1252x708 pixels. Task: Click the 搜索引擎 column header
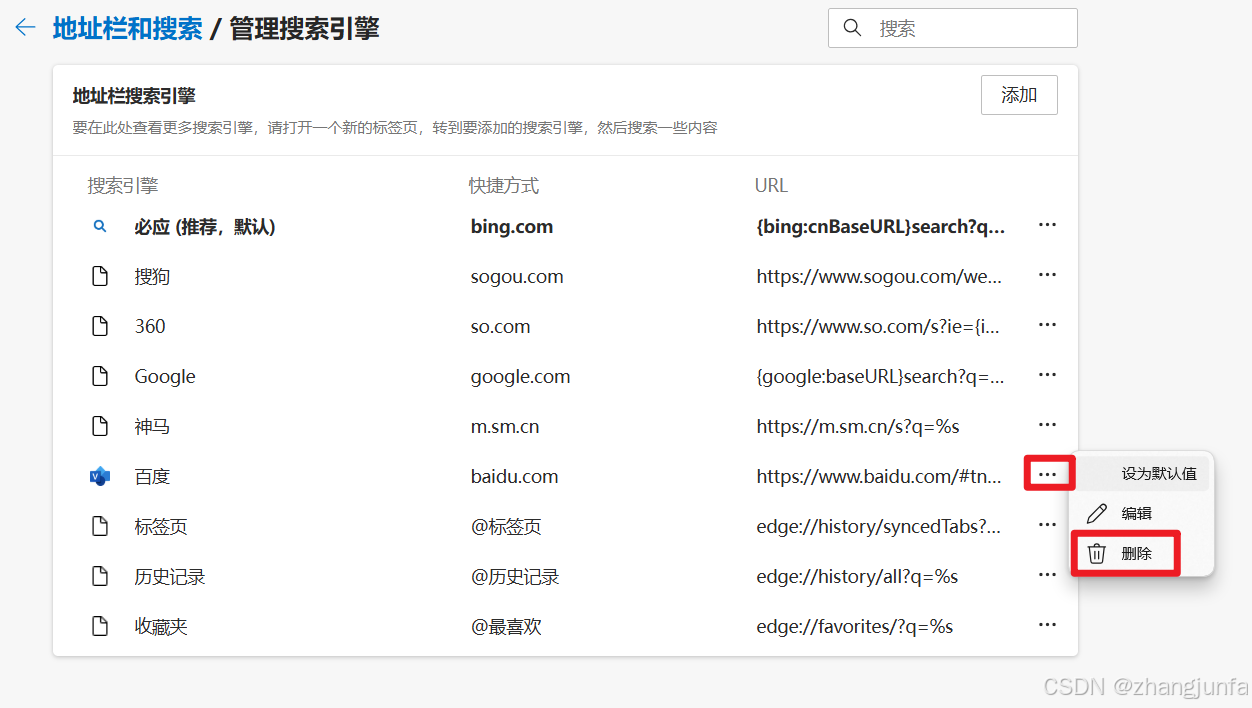(123, 186)
